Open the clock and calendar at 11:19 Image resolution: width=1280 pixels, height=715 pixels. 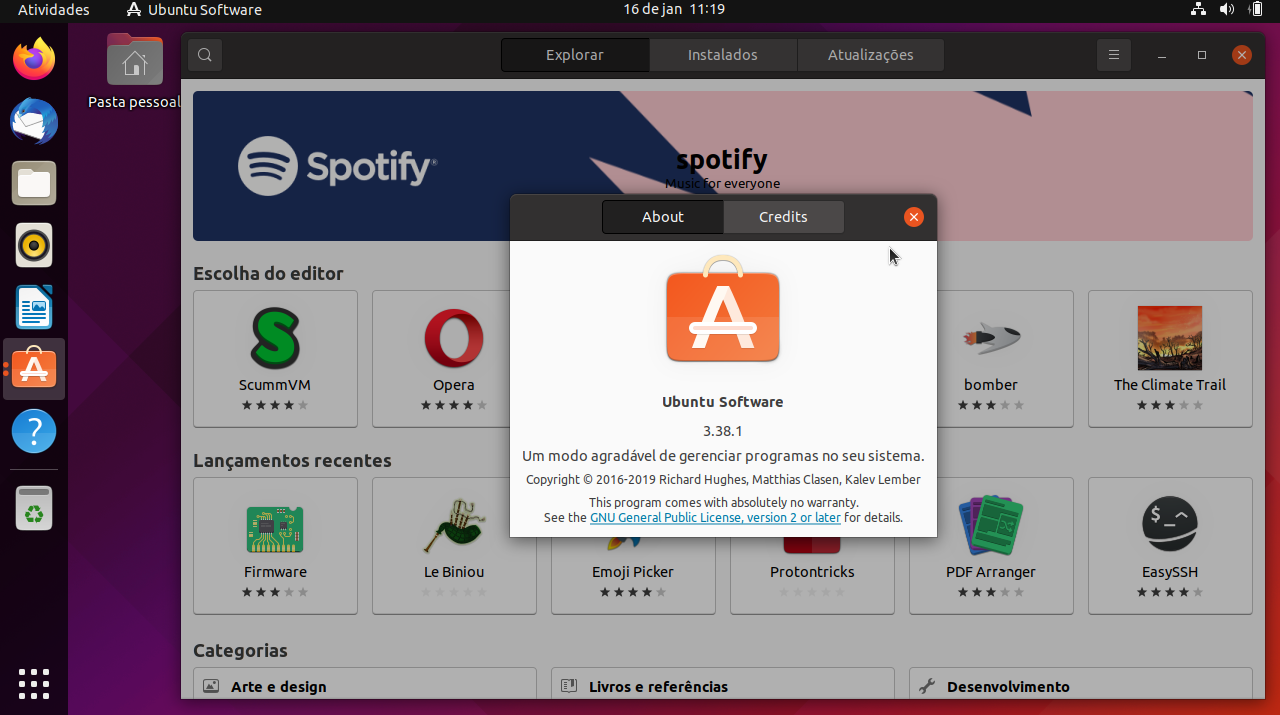674,9
